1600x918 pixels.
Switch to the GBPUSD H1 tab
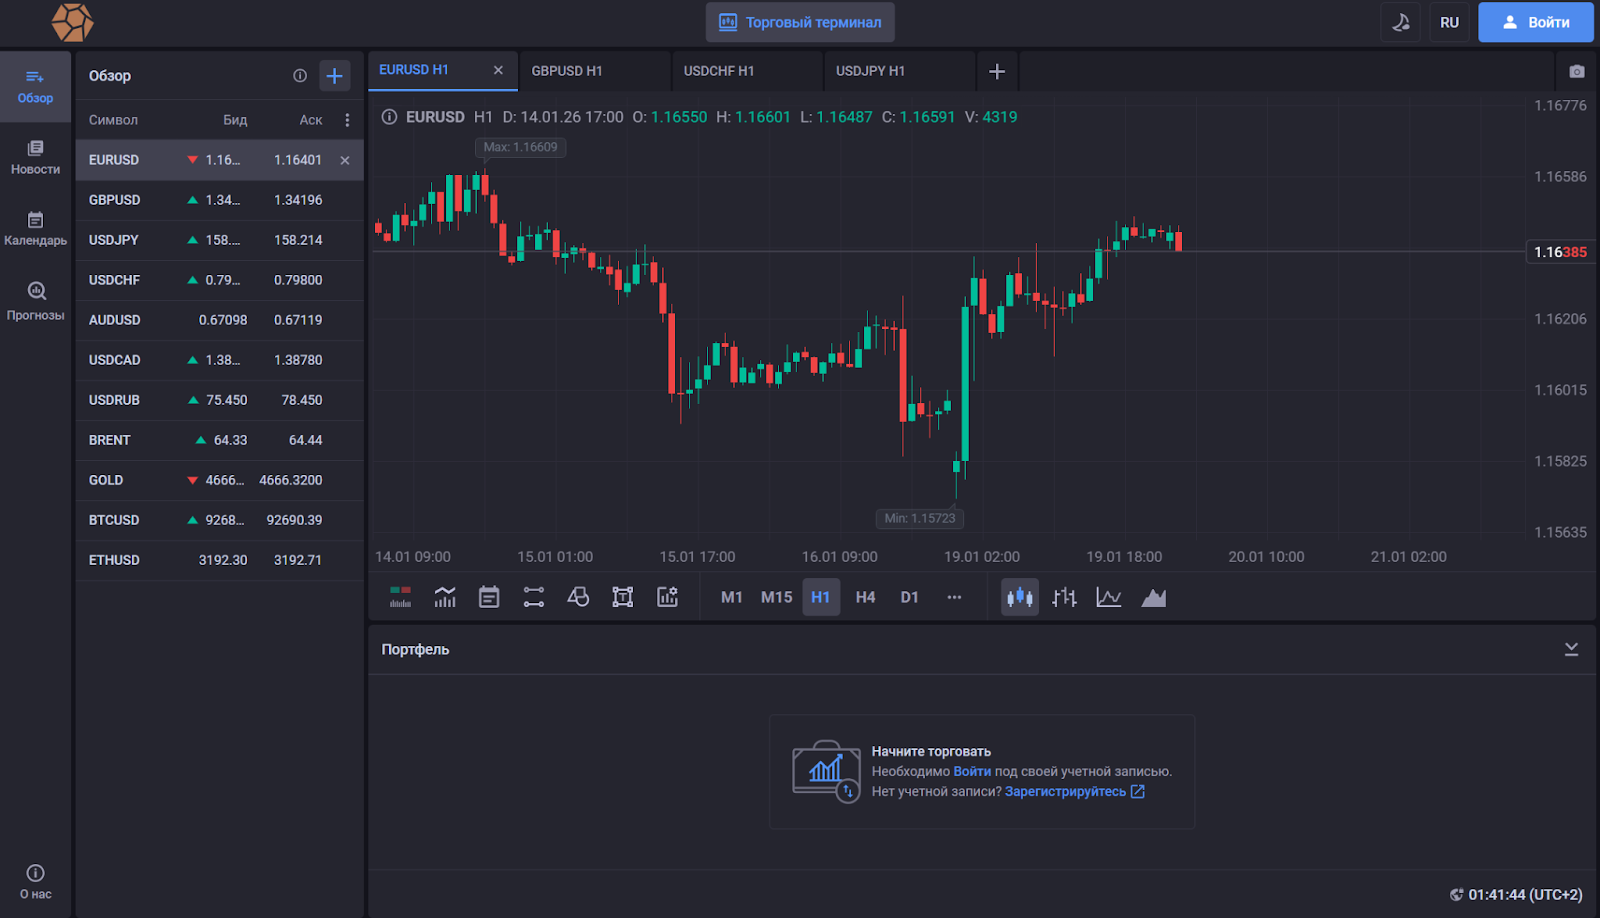click(x=565, y=70)
